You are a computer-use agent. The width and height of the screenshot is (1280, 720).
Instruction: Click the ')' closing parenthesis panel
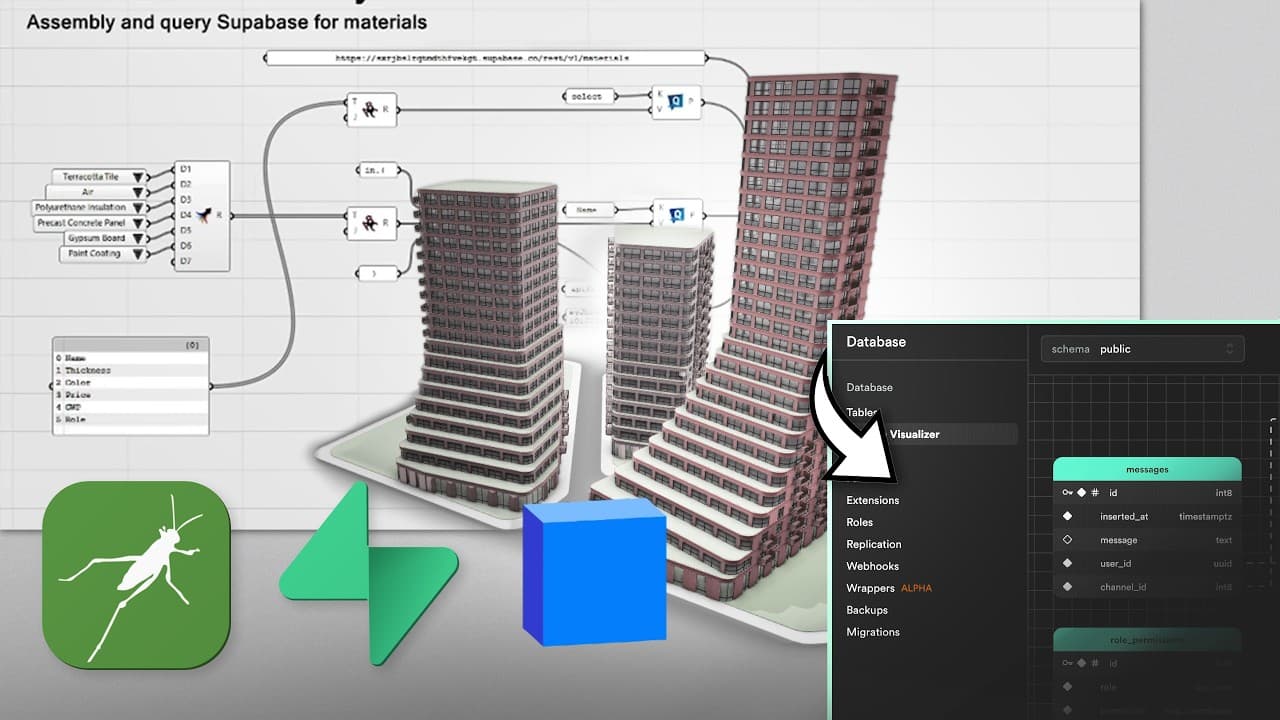pyautogui.click(x=377, y=272)
